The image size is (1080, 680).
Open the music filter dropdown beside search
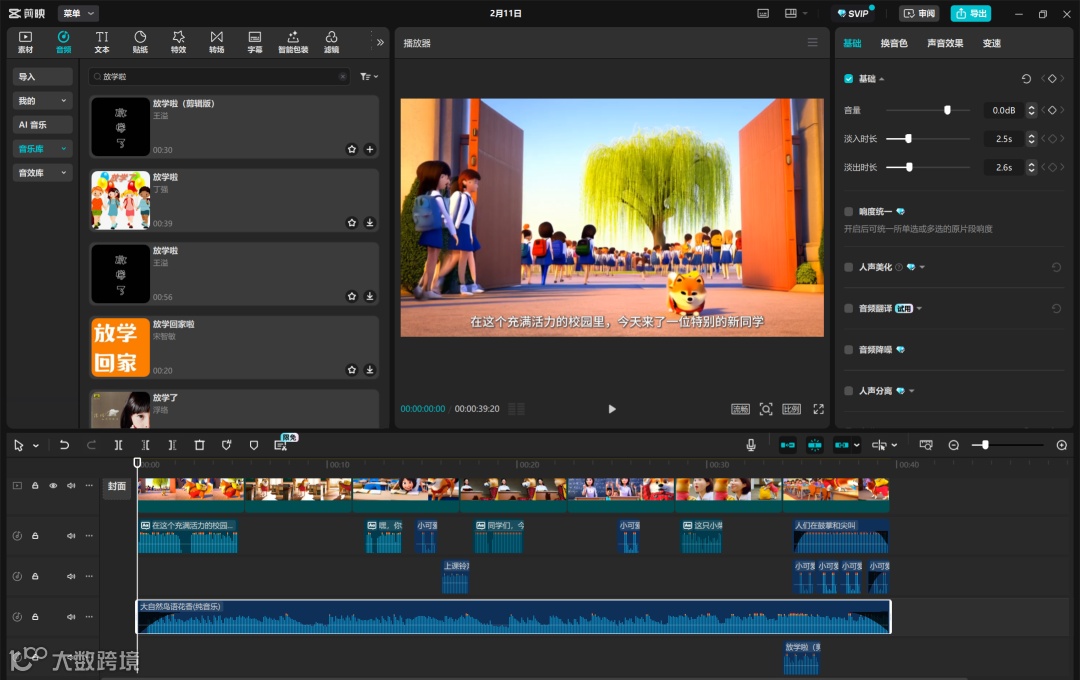point(369,77)
